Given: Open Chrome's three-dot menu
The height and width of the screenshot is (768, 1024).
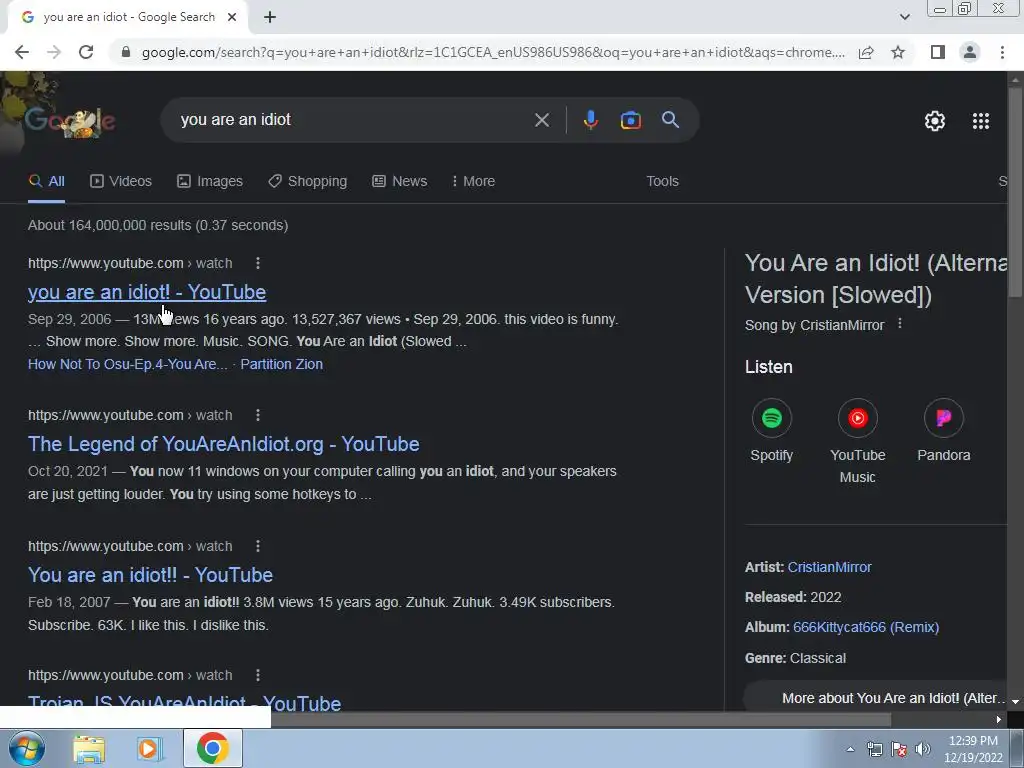Looking at the screenshot, I should tap(1002, 52).
